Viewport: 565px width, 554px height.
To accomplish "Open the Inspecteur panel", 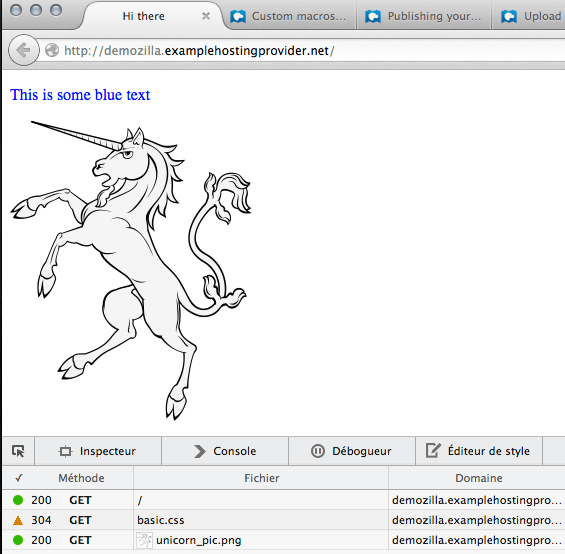I will click(98, 451).
